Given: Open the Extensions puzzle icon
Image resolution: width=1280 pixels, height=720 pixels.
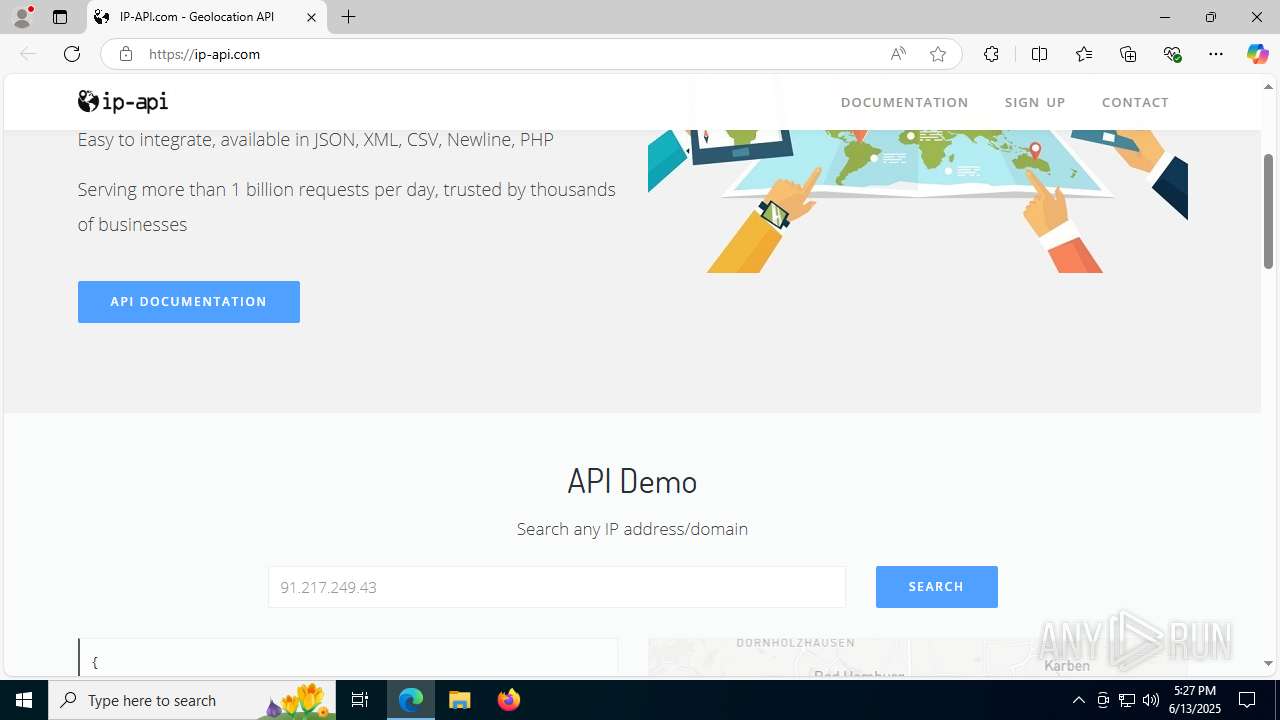Looking at the screenshot, I should [x=991, y=54].
